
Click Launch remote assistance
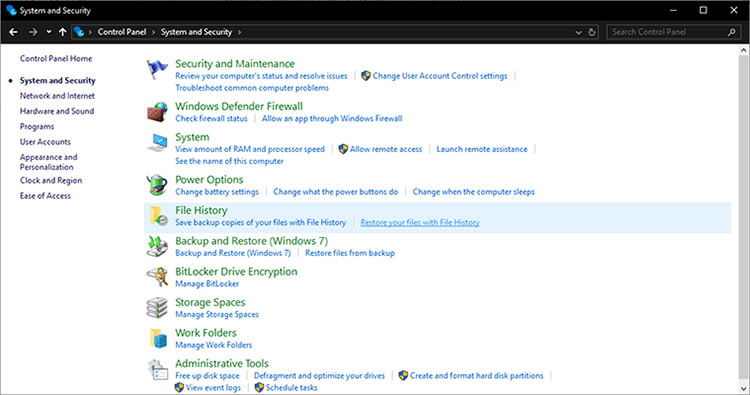482,149
